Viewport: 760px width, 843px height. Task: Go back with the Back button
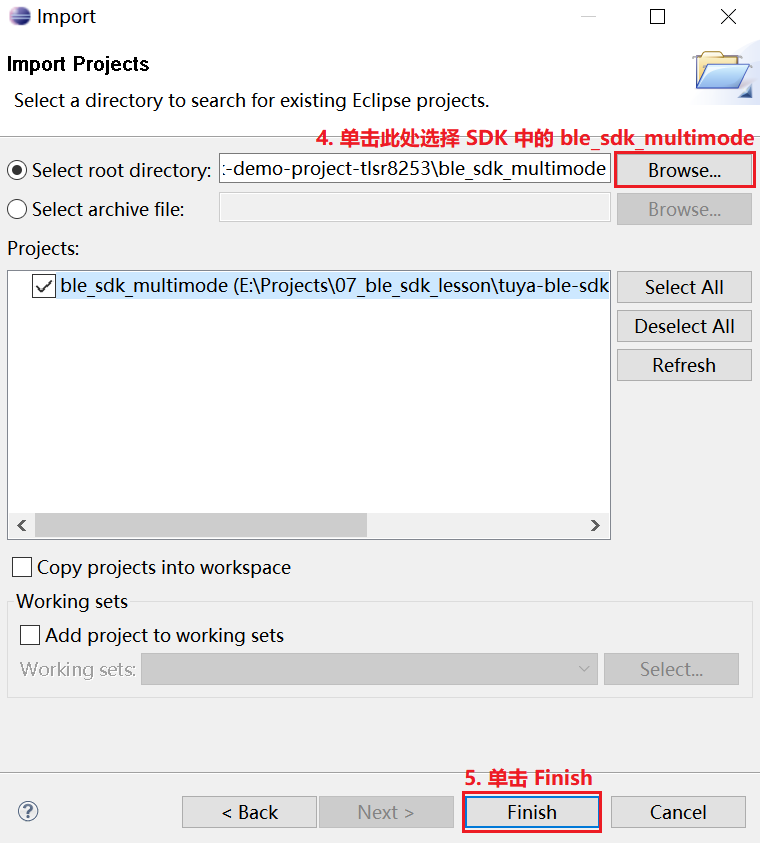[249, 812]
